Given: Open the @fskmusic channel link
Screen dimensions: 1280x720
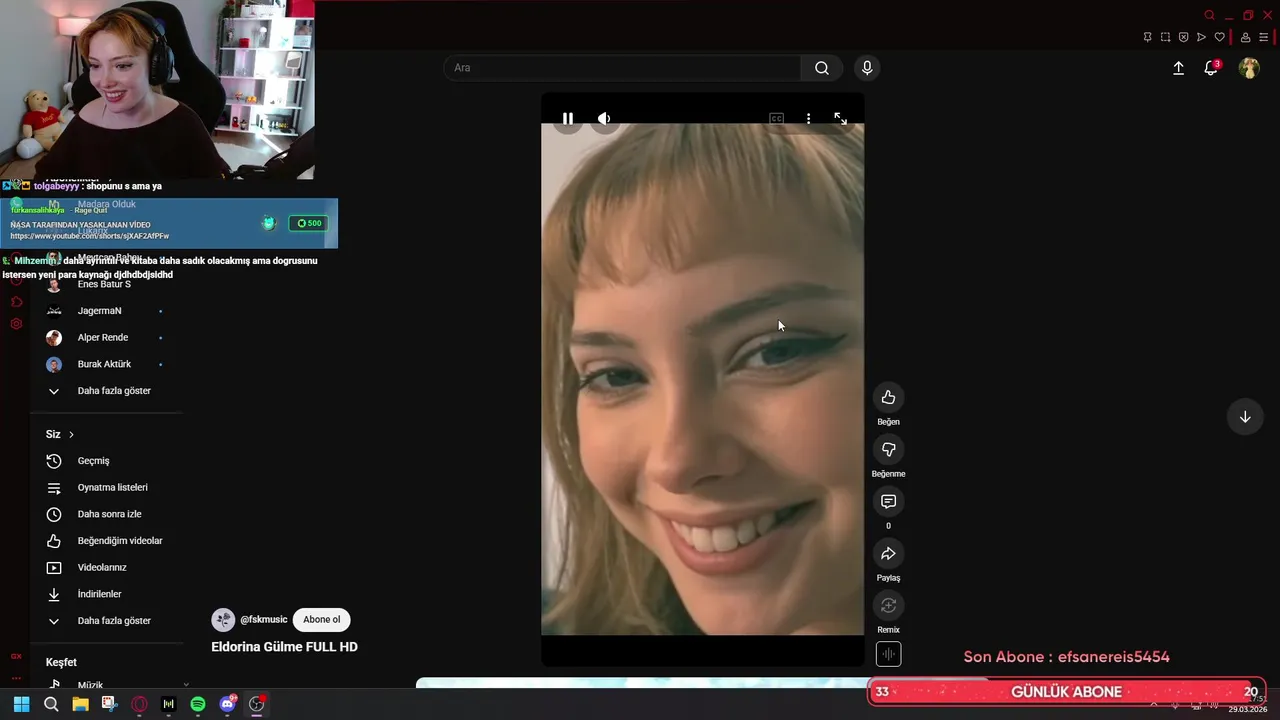Looking at the screenshot, I should [263, 620].
